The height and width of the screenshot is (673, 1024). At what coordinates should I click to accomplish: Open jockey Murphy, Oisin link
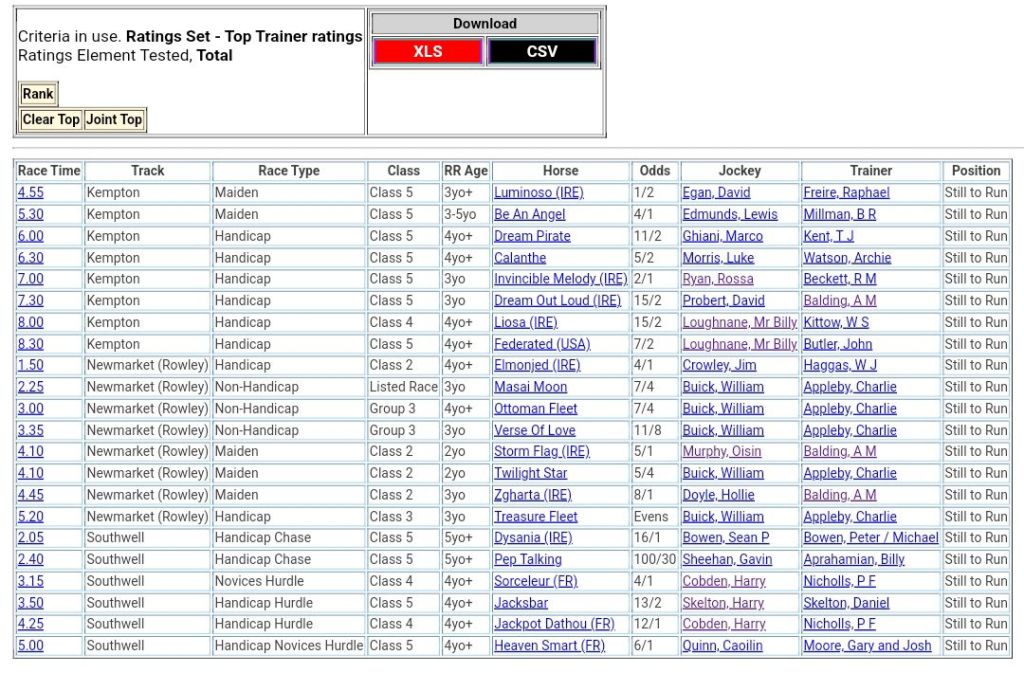721,451
